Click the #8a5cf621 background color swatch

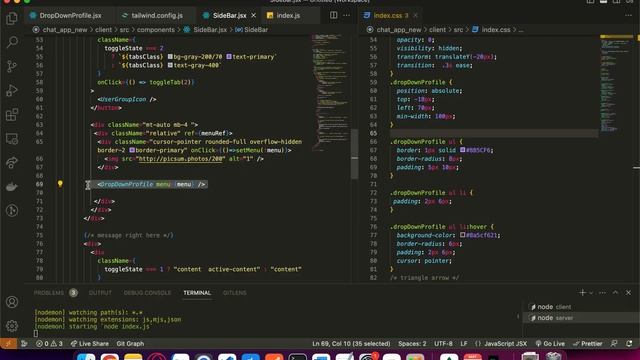462,235
